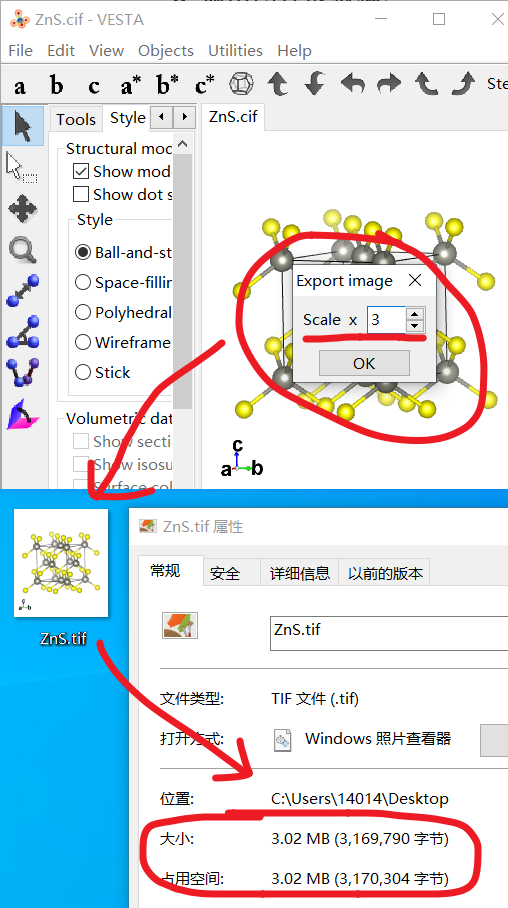Open the Utilities menu
The image size is (508, 908).
pyautogui.click(x=235, y=50)
